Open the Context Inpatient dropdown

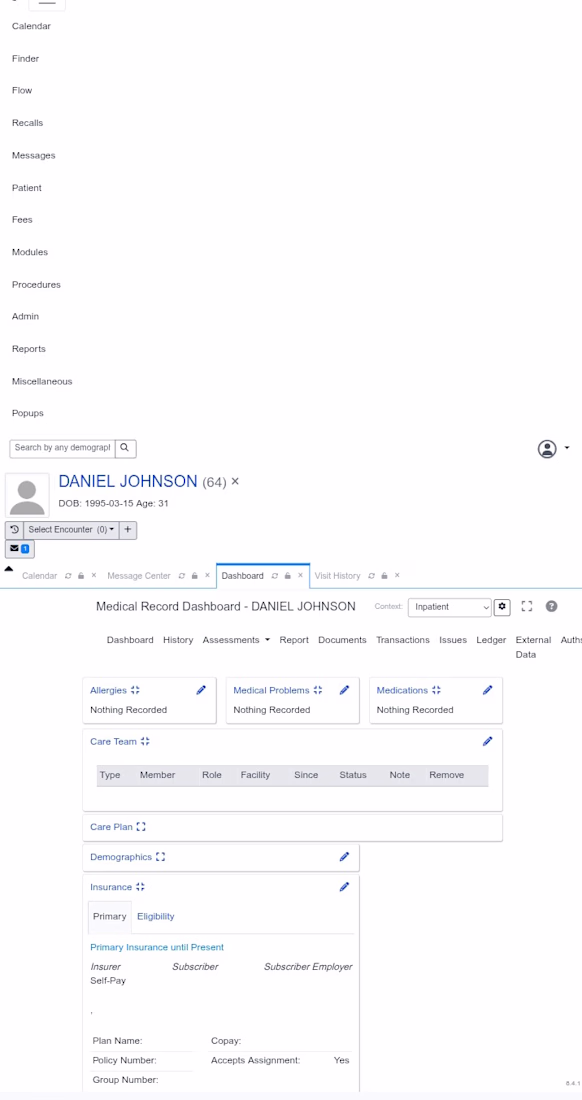449,607
